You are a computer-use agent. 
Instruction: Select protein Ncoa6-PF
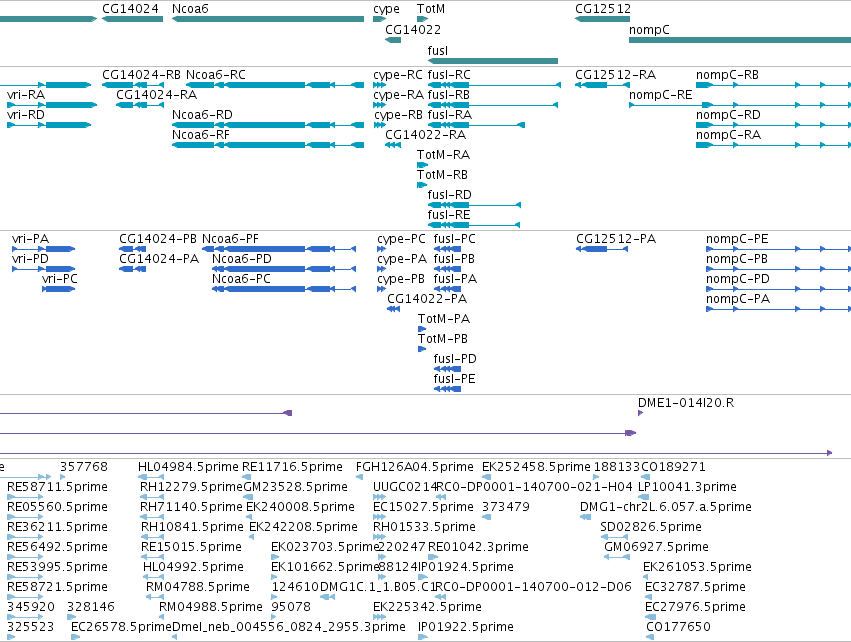279,249
